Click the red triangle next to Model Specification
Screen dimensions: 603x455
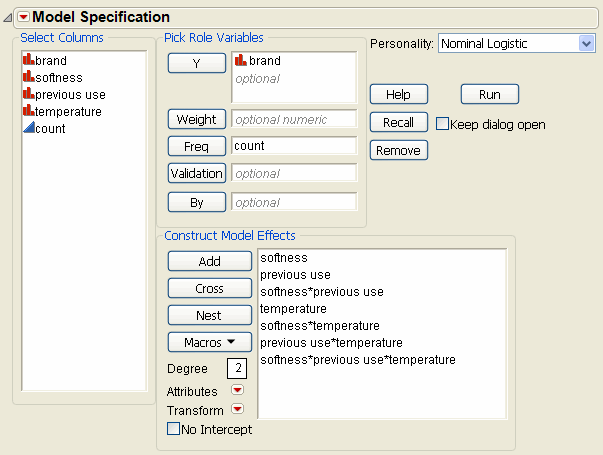pos(23,17)
